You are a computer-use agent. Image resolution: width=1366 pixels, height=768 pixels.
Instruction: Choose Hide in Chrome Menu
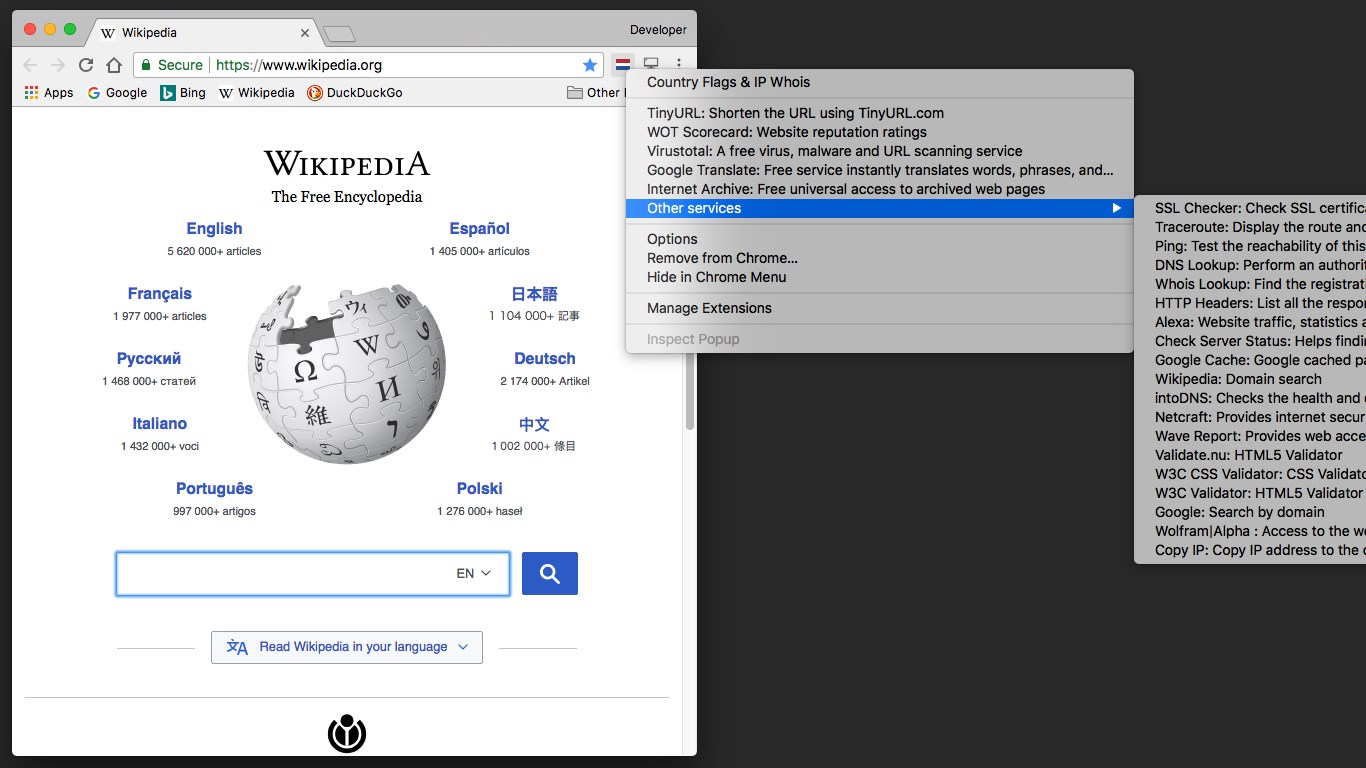(880, 277)
